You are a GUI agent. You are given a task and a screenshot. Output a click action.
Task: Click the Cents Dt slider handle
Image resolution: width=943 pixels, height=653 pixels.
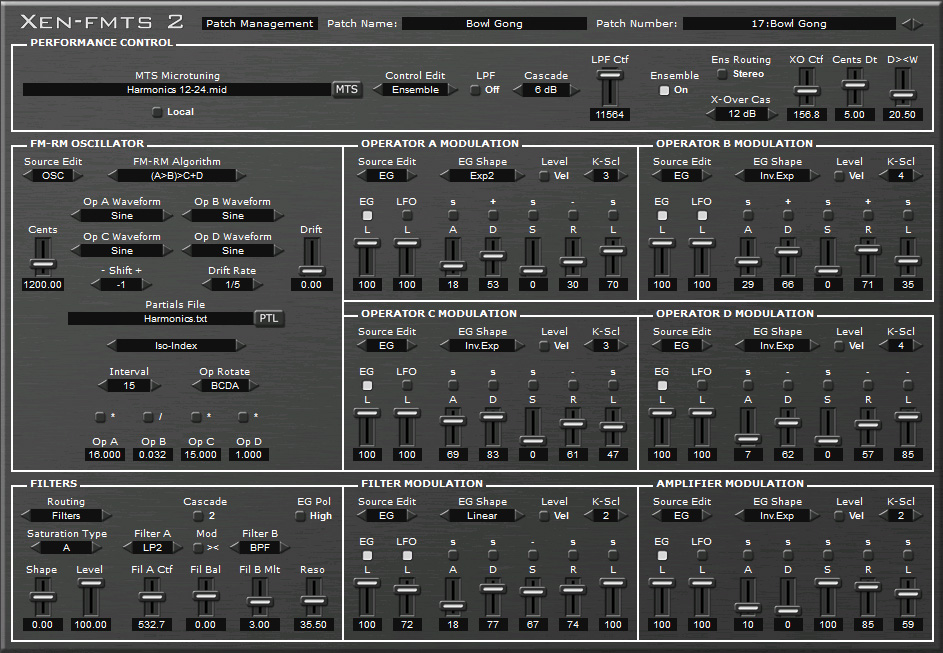[854, 85]
